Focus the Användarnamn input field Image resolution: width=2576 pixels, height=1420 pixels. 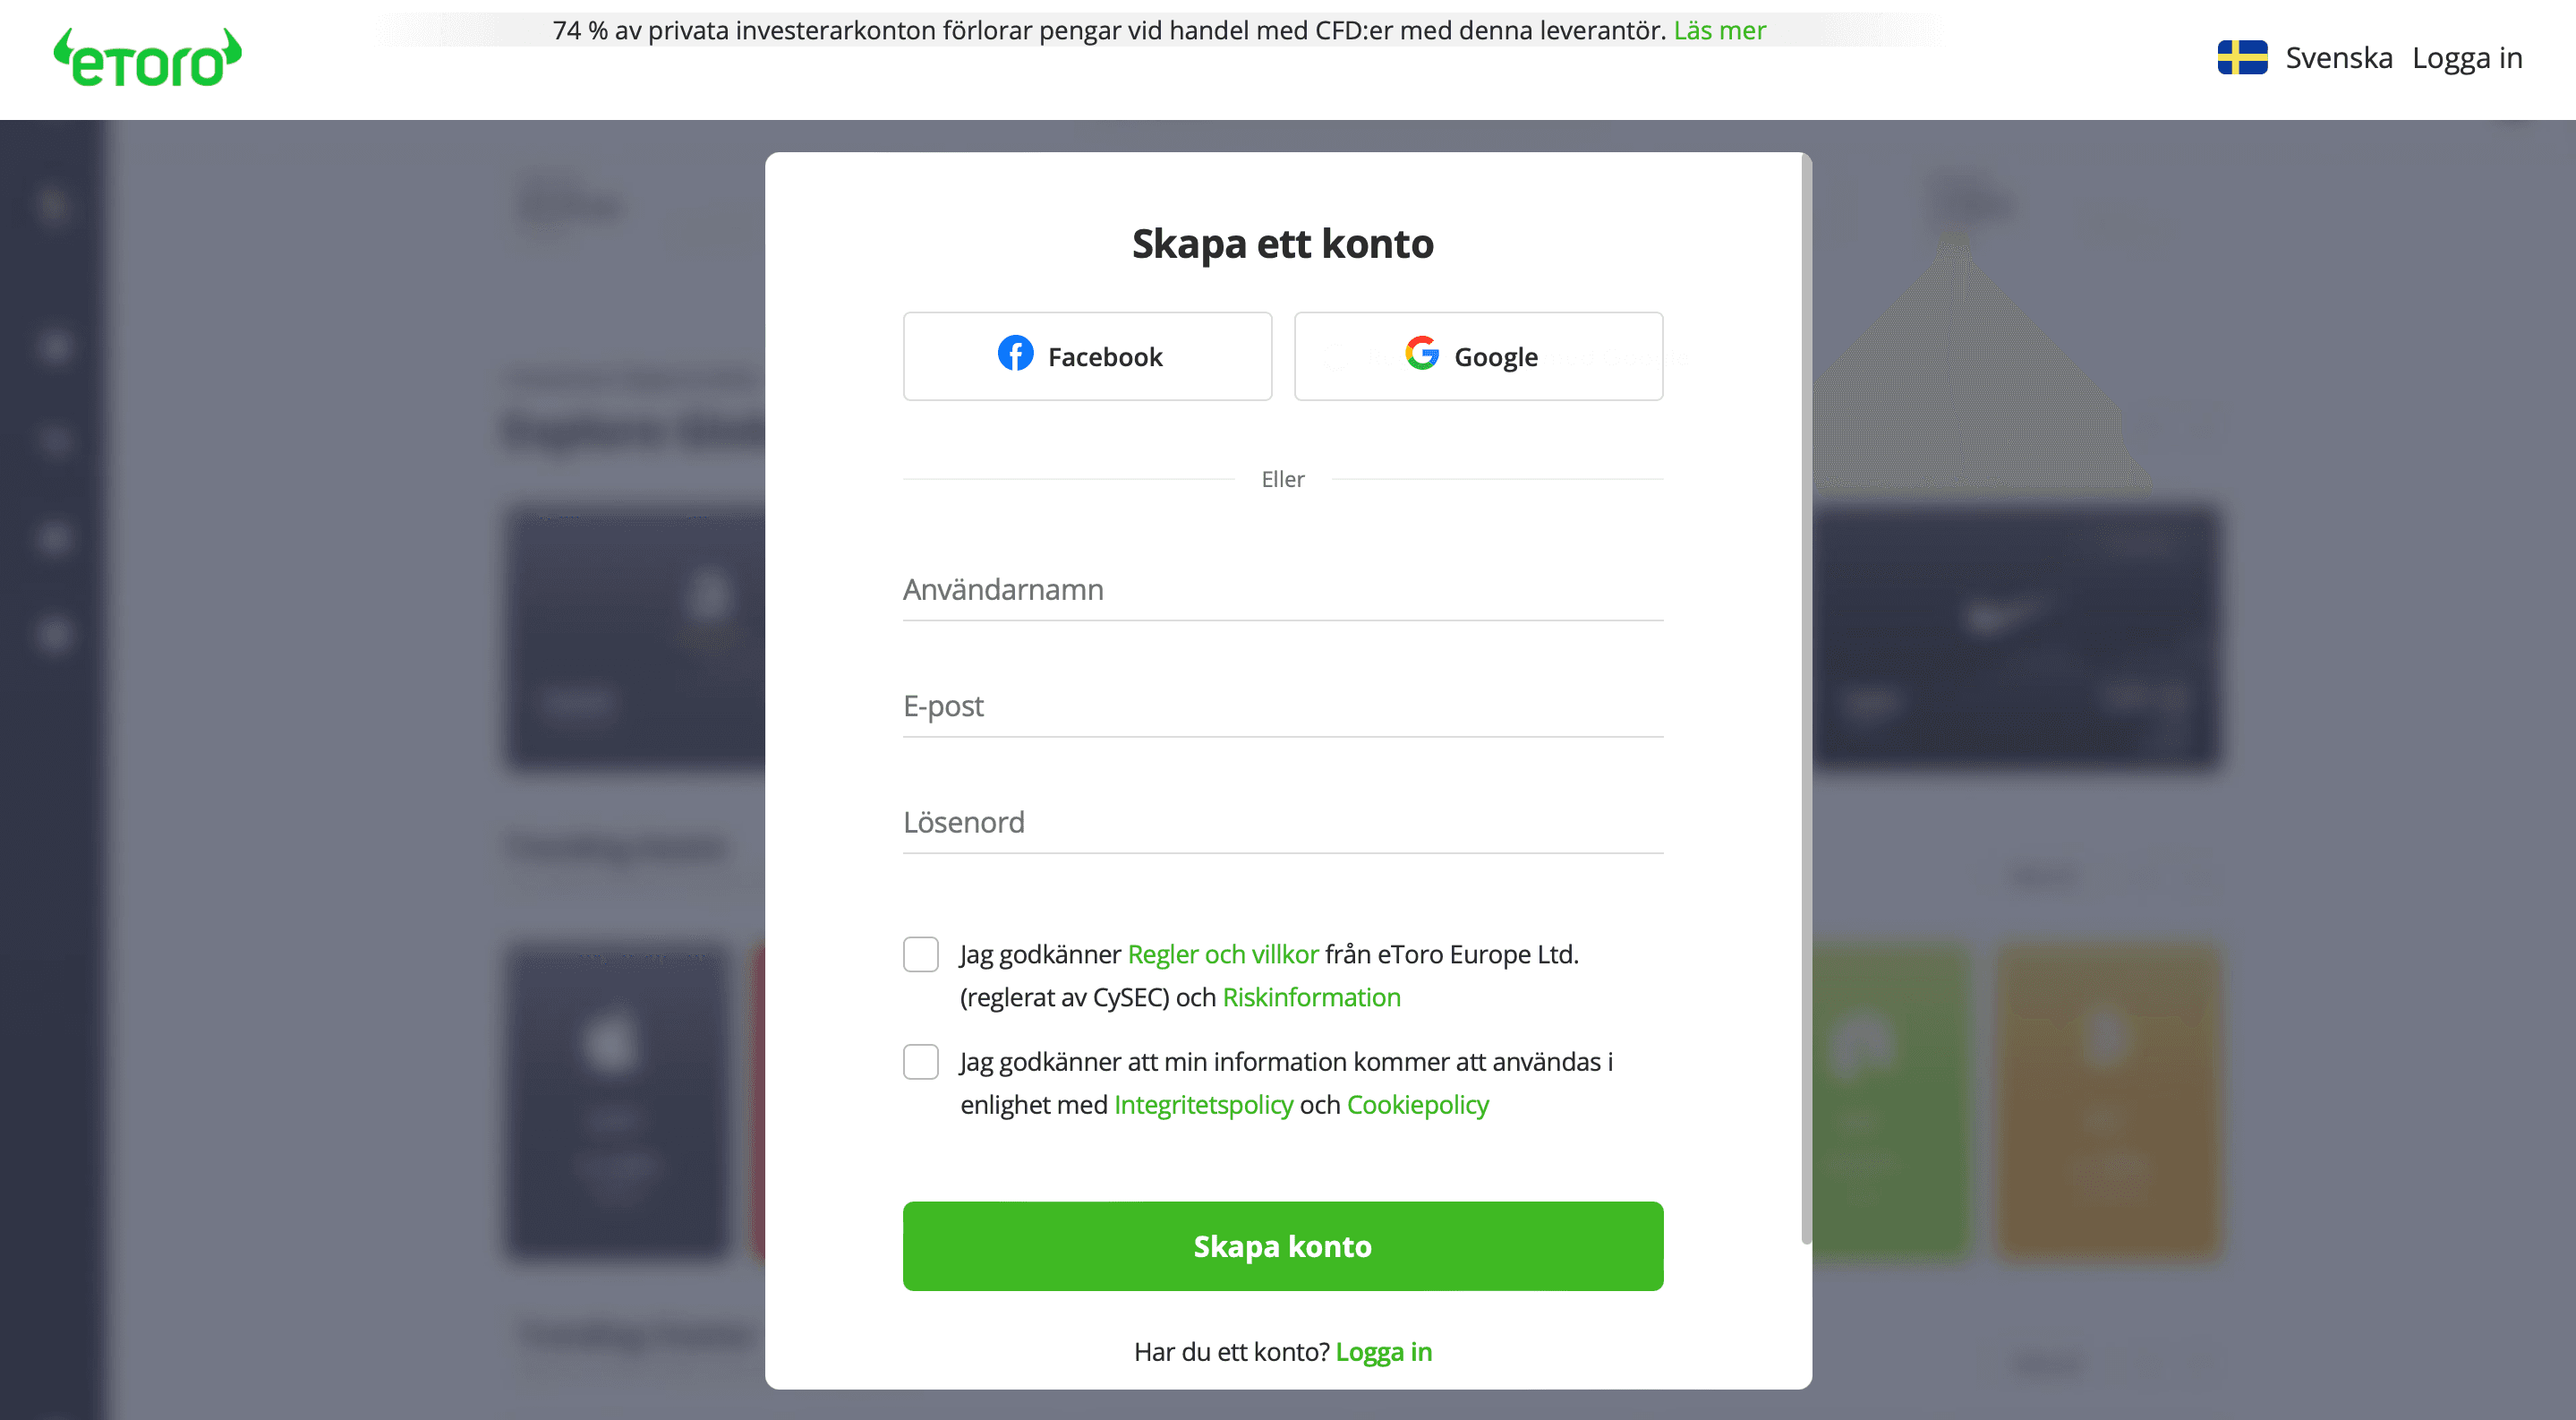(1283, 590)
